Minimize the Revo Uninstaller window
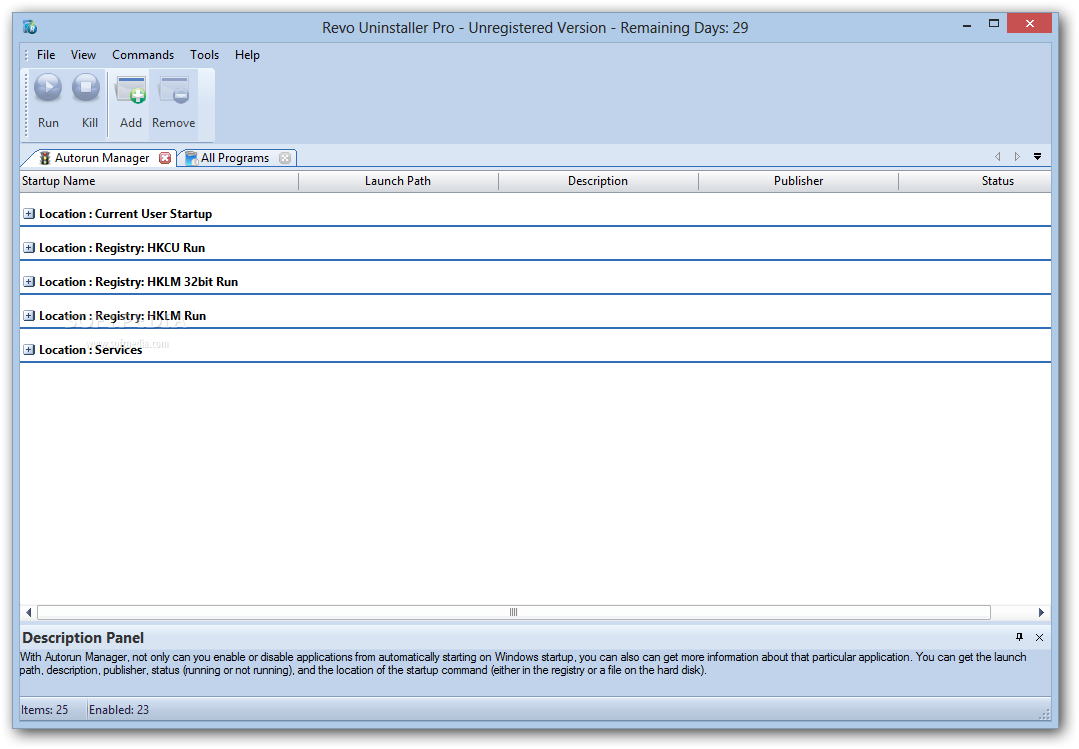The width and height of the screenshot is (1079, 749). (967, 25)
